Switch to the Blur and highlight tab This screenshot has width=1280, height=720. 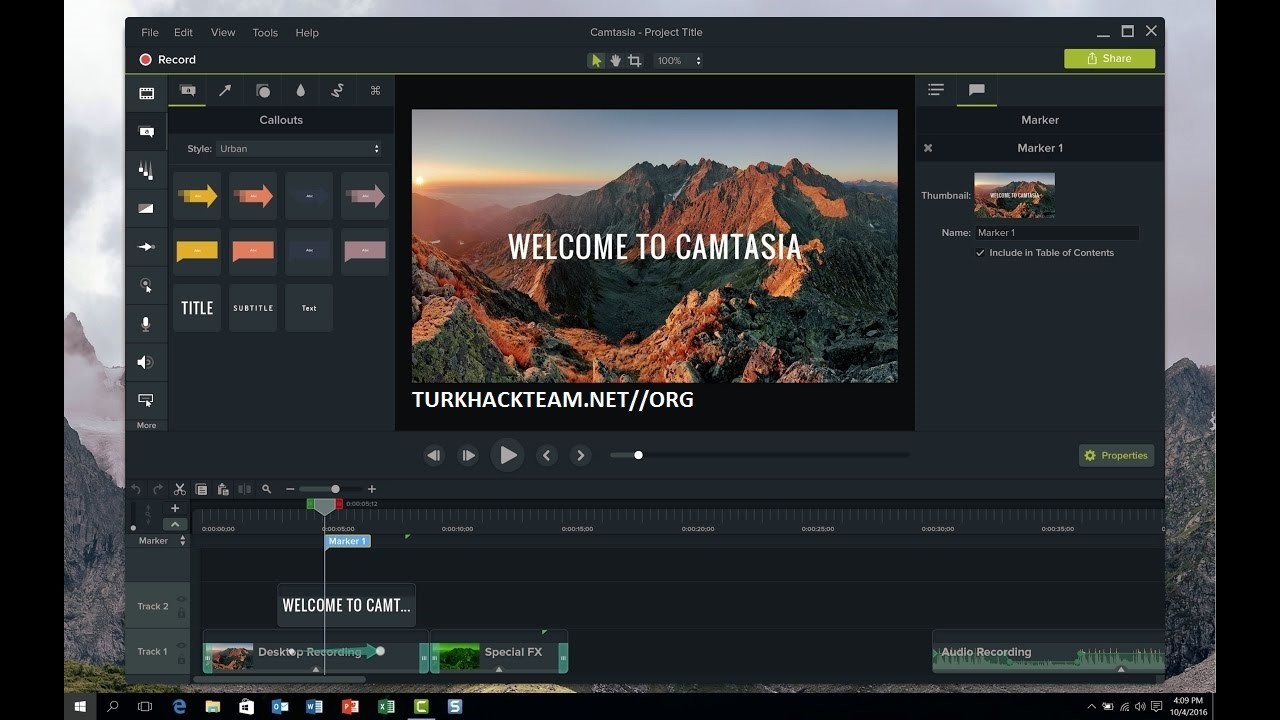(x=300, y=90)
